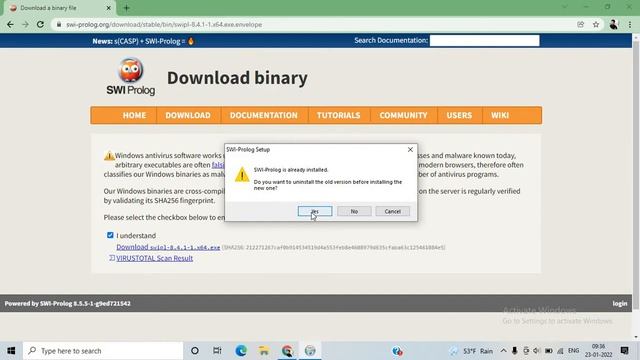The width and height of the screenshot is (640, 360).
Task: Open the WIKI menu item
Action: tap(500, 115)
